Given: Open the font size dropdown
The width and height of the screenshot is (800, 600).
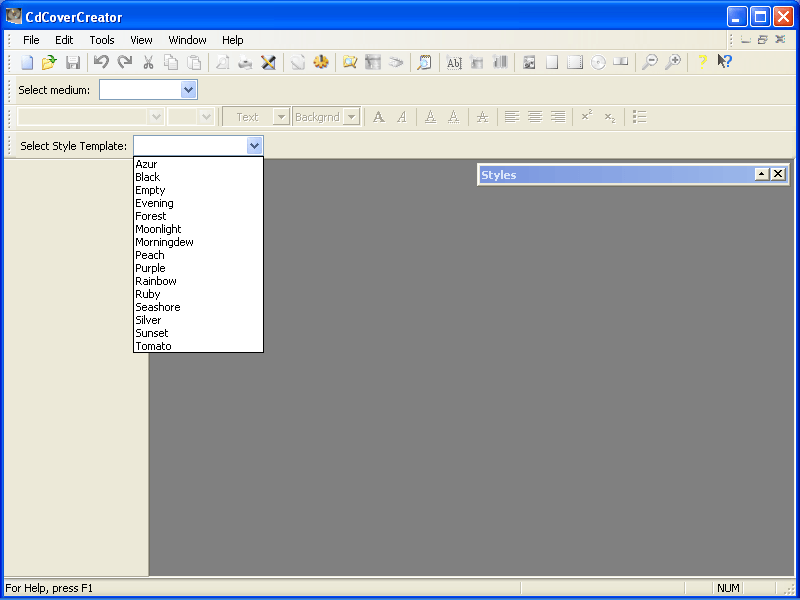Looking at the screenshot, I should pyautogui.click(x=206, y=117).
